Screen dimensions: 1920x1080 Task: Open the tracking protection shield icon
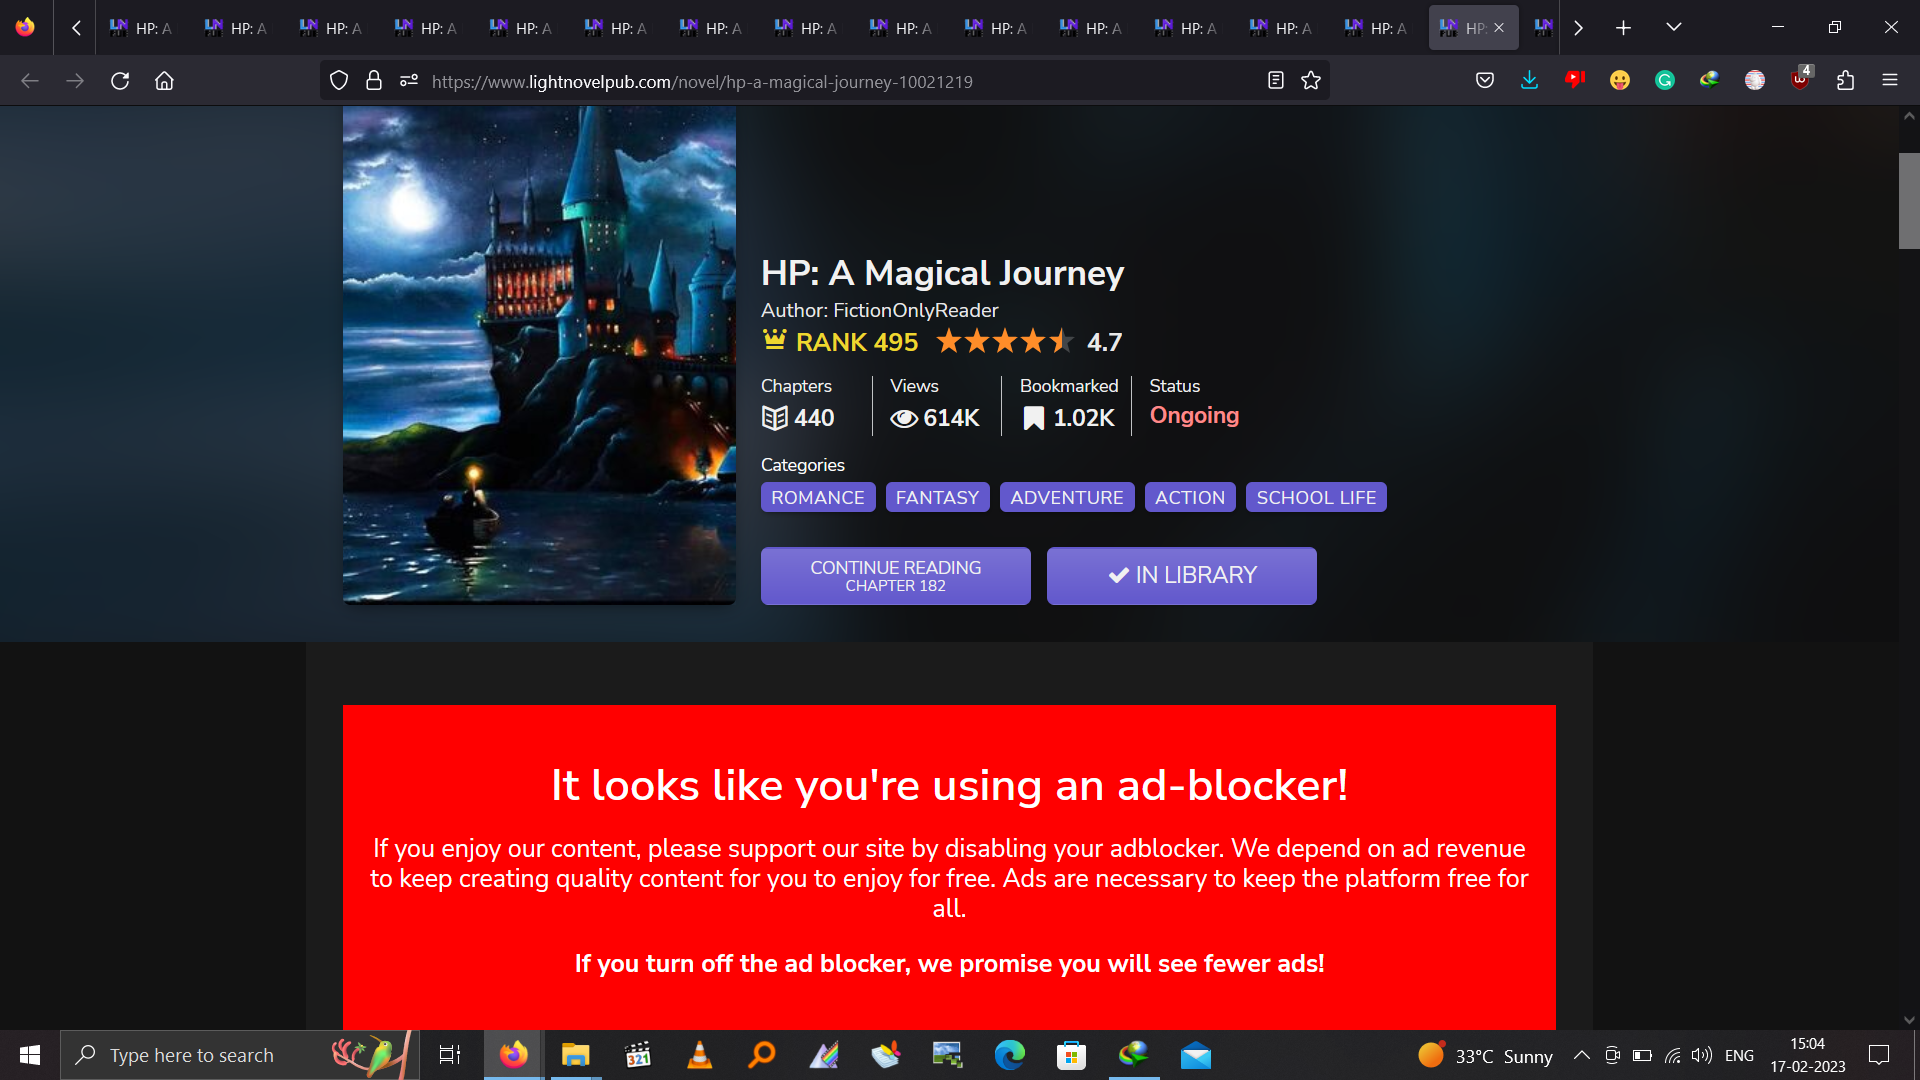pyautogui.click(x=339, y=81)
